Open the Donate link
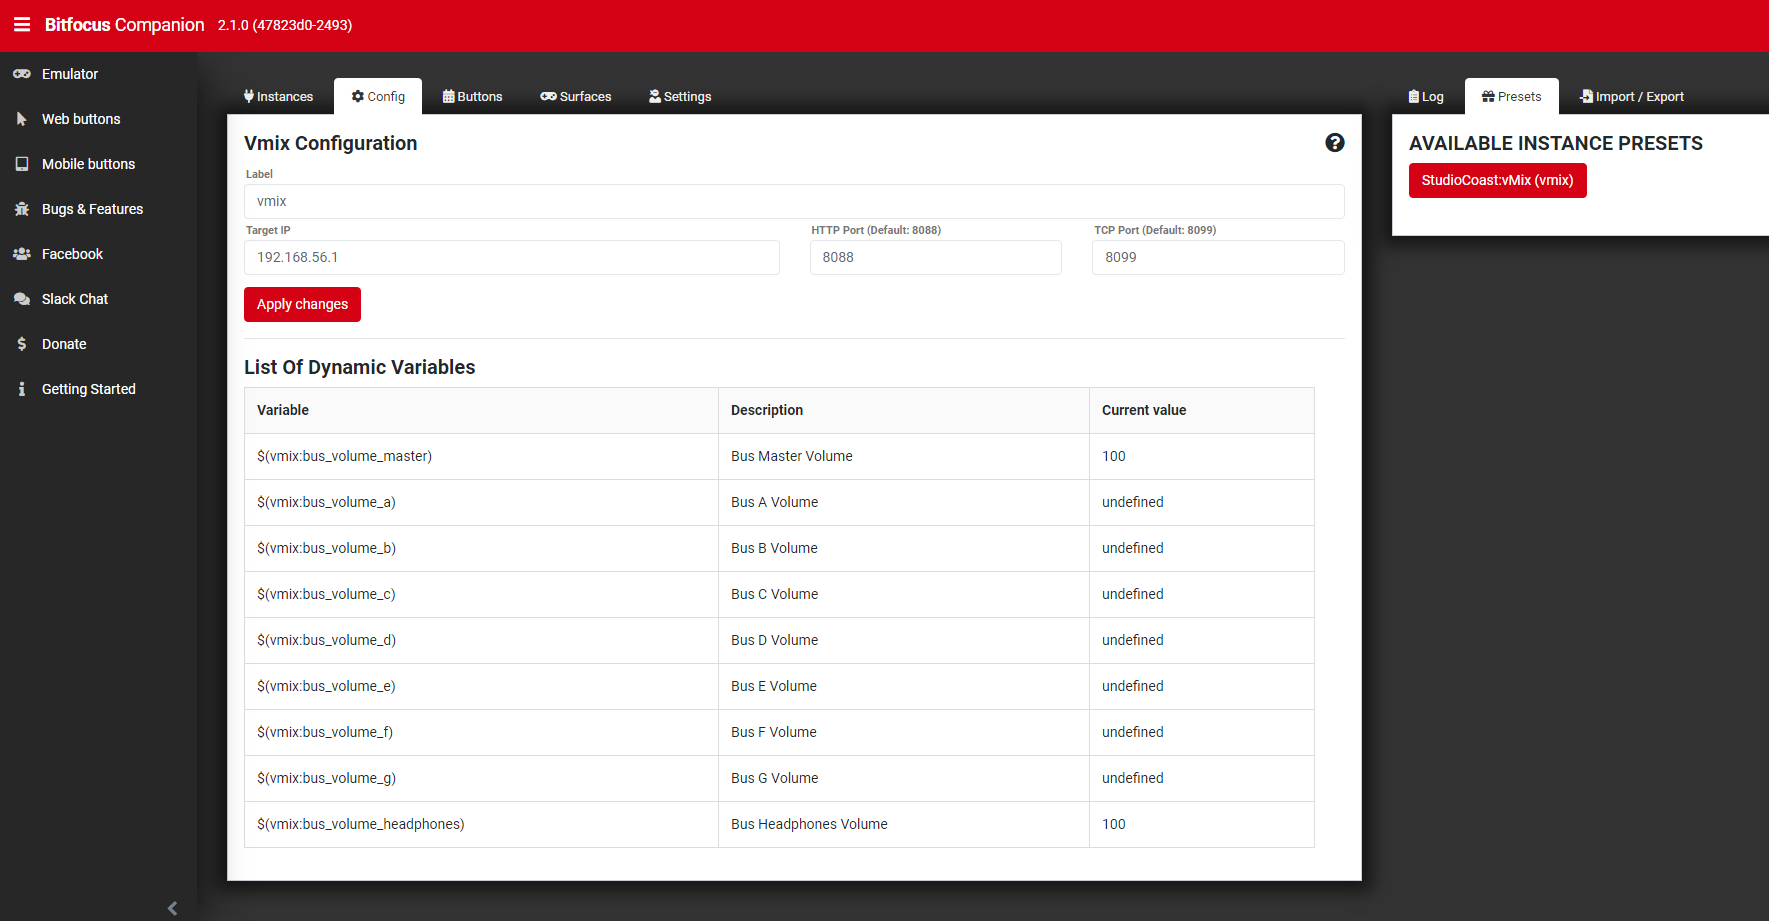Image resolution: width=1769 pixels, height=921 pixels. [98, 344]
